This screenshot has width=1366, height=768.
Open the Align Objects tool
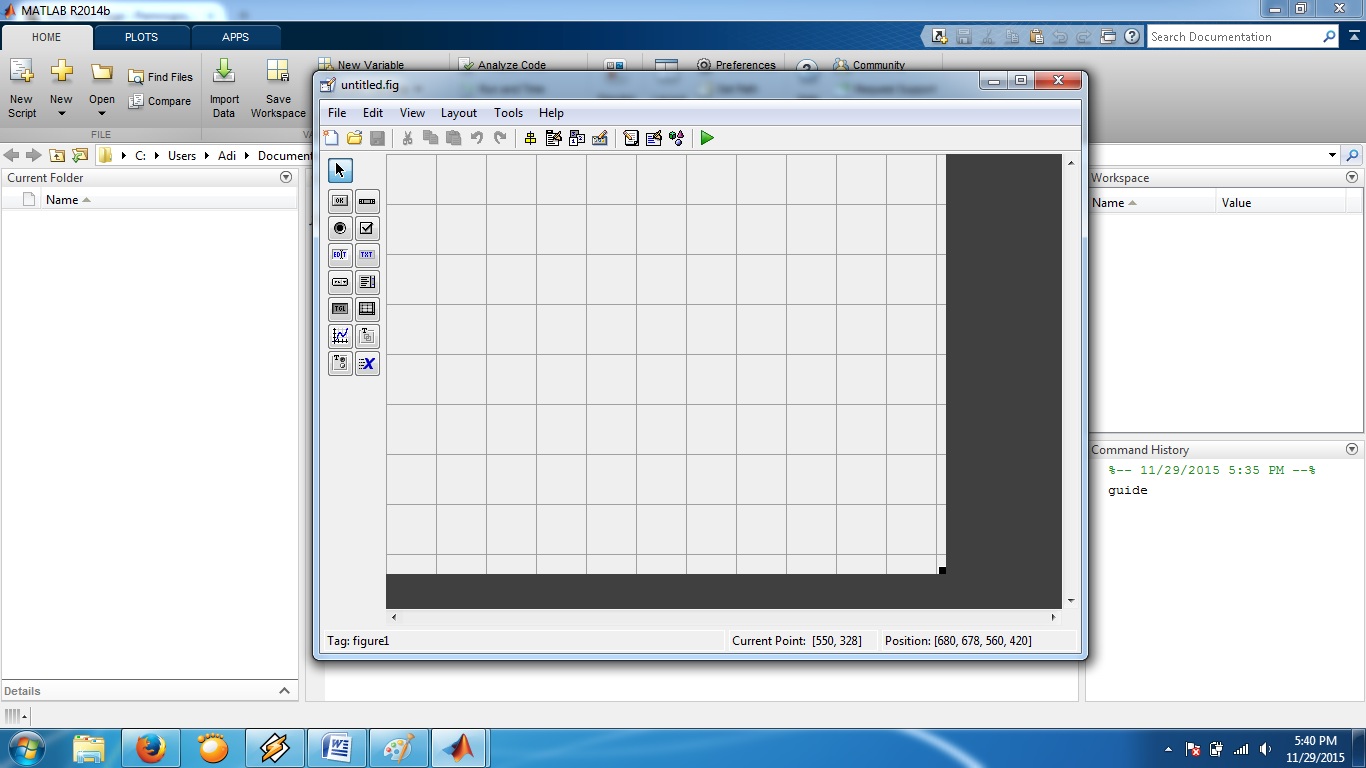(x=530, y=138)
